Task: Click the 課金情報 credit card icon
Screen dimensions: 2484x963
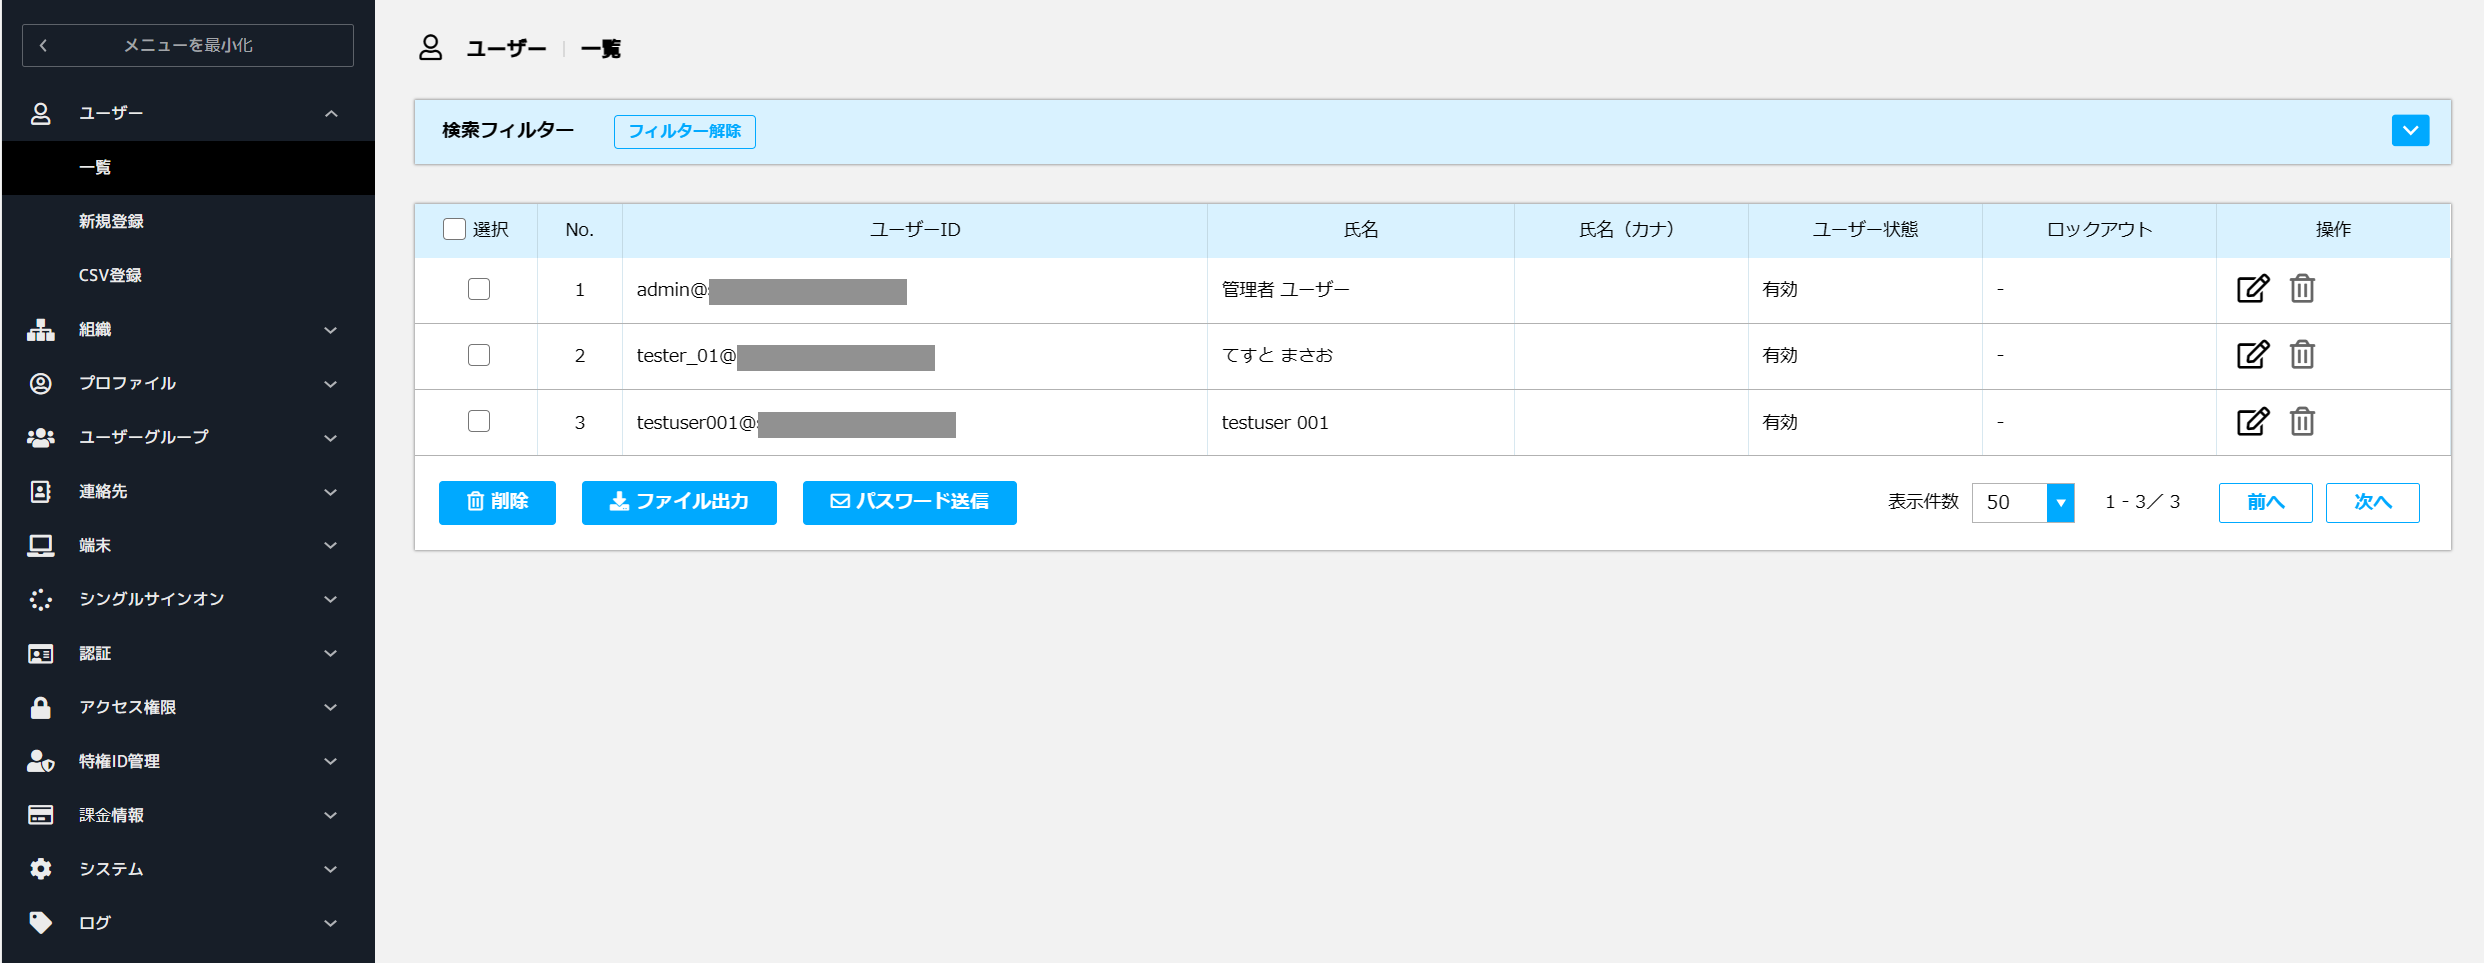Action: (x=40, y=815)
